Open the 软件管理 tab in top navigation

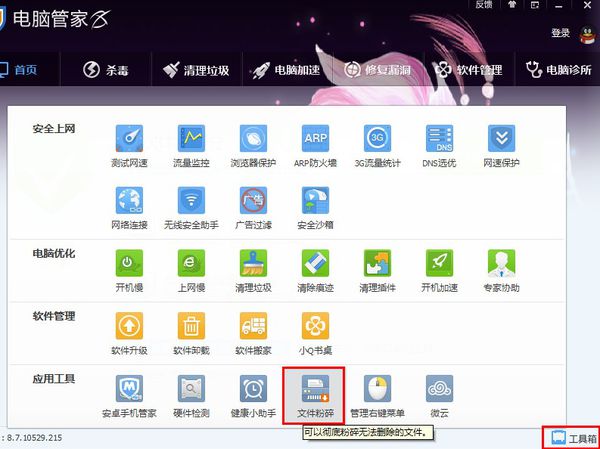(x=468, y=70)
